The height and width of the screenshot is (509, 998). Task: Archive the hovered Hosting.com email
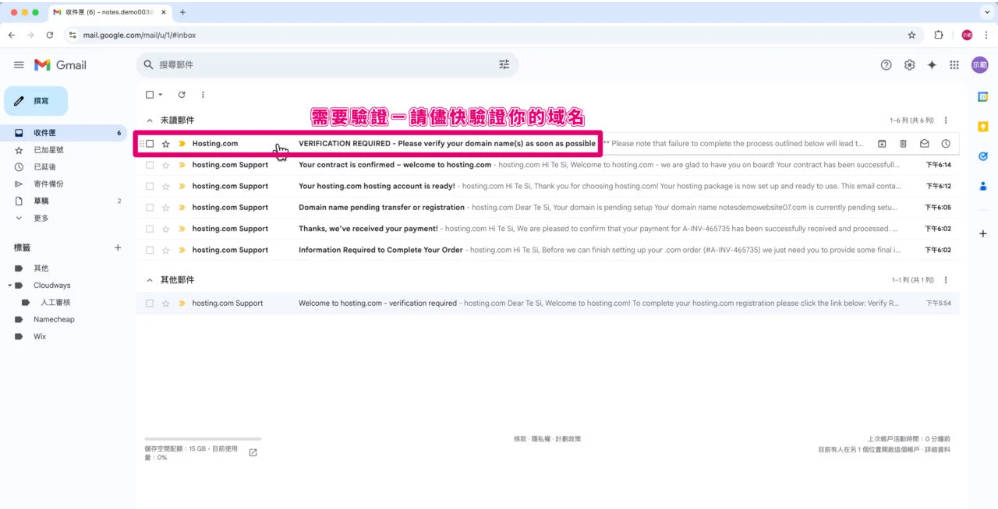882,144
